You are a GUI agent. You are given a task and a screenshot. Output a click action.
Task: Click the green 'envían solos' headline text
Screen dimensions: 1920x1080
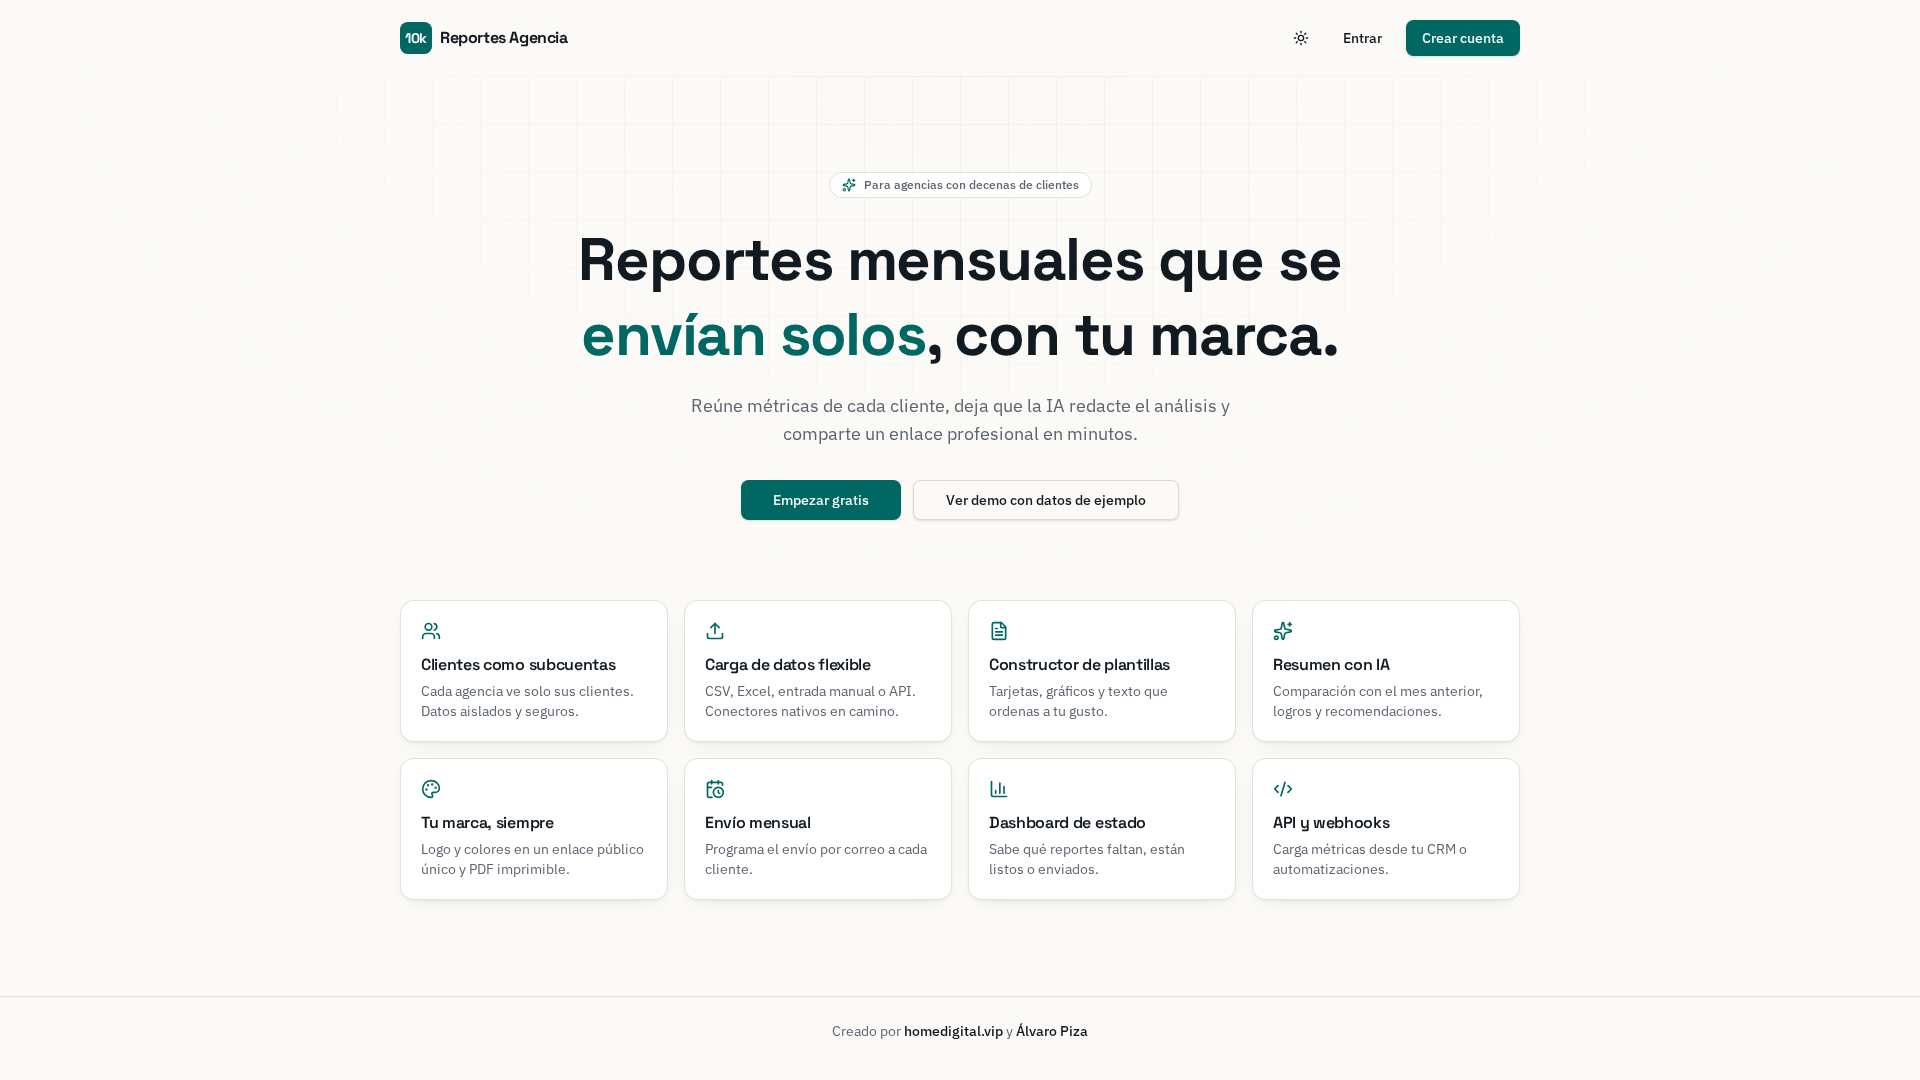coord(754,335)
